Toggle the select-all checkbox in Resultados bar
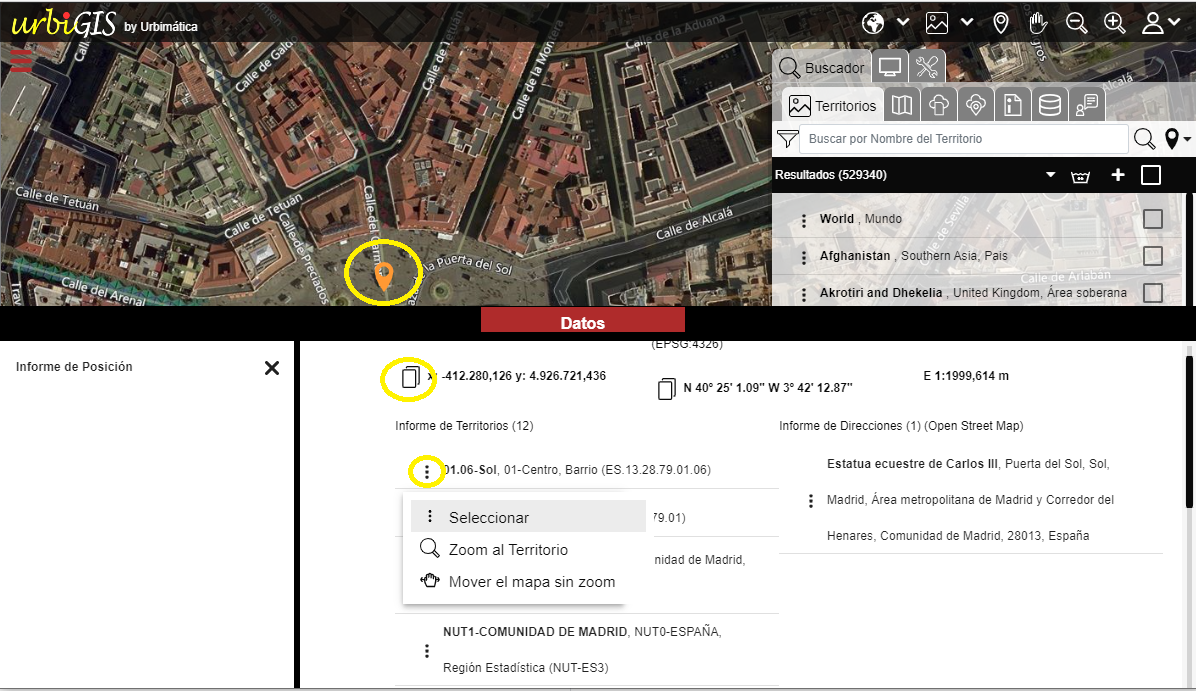 [1150, 175]
